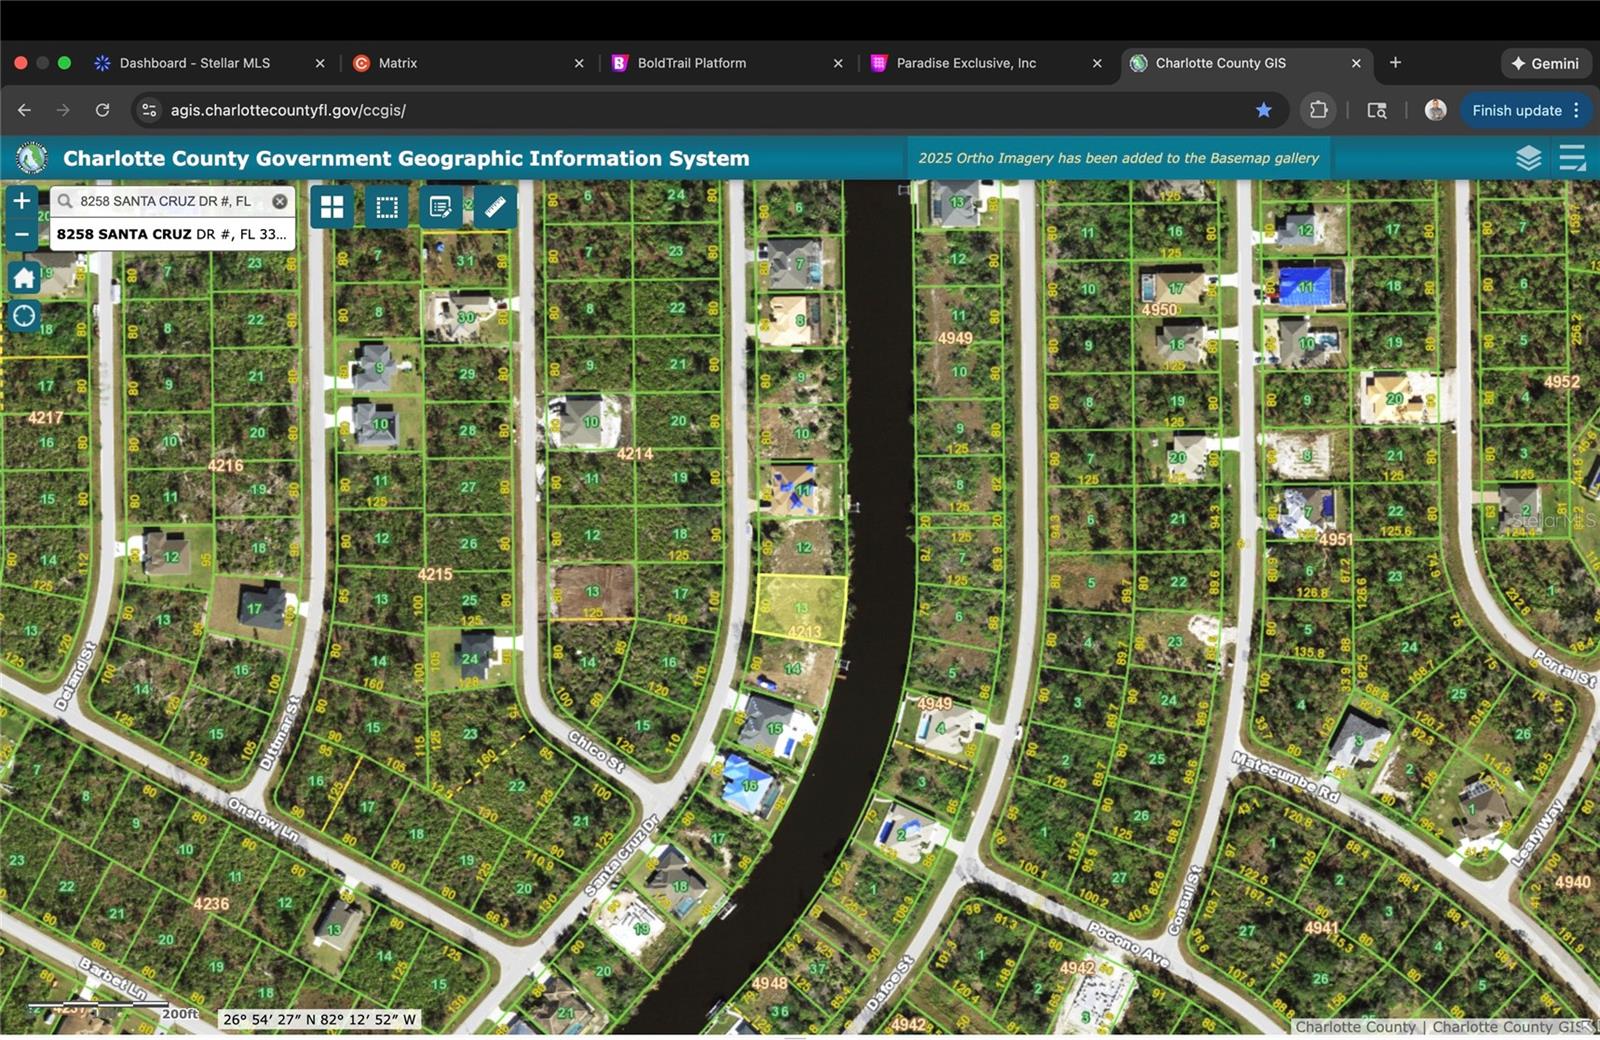
Task: Click the 2025 Ortho Imagery notification banner
Action: [x=1119, y=157]
